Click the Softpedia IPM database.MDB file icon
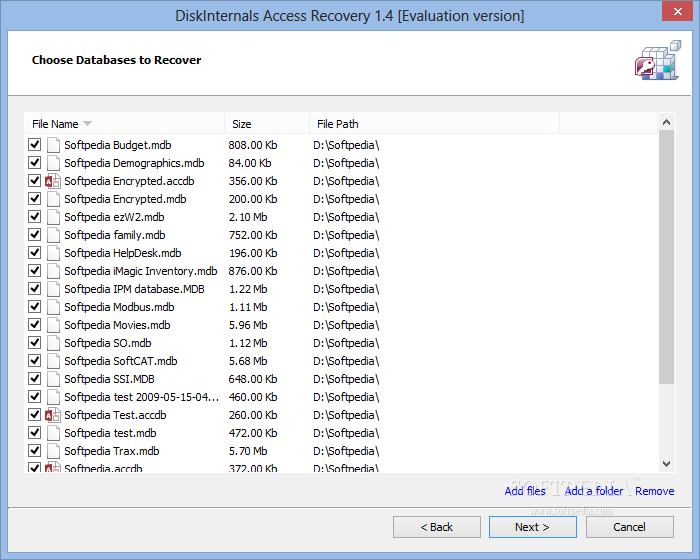This screenshot has height=560, width=700. [53, 289]
